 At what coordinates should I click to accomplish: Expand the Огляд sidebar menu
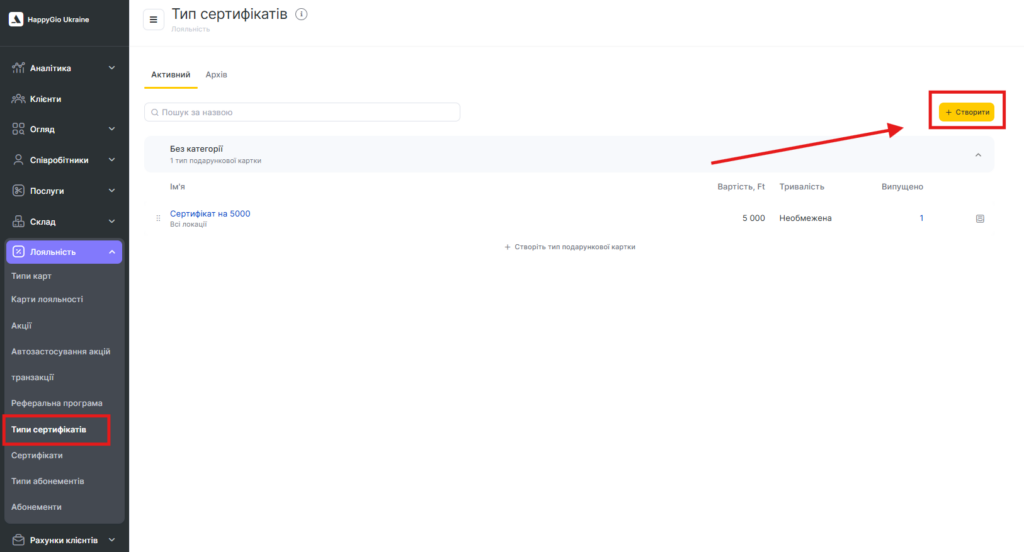click(x=111, y=129)
